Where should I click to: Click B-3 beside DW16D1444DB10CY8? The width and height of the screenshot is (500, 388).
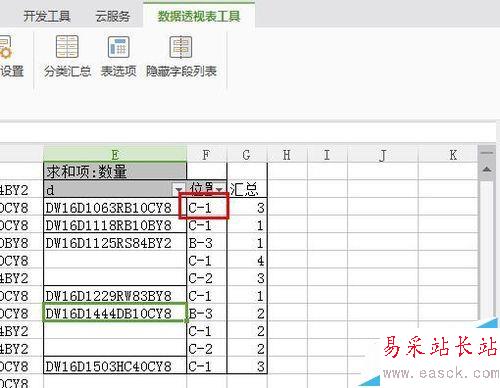[207, 313]
